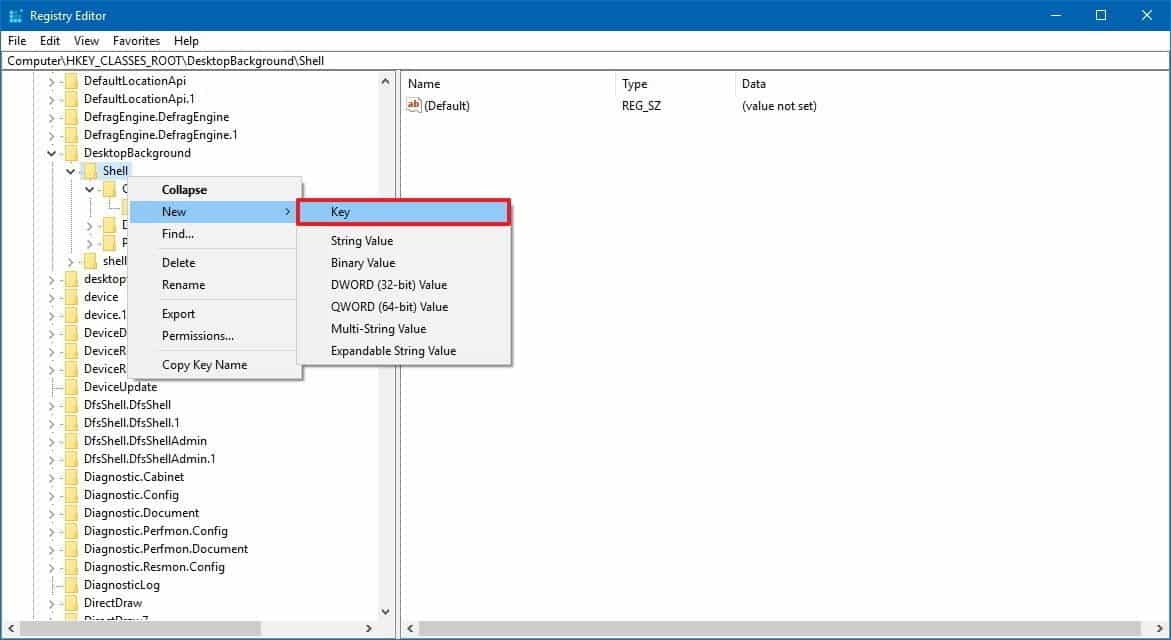Expand the DefragEngine.DefragEngine key
Screen dimensions: 1171x640
coord(52,117)
